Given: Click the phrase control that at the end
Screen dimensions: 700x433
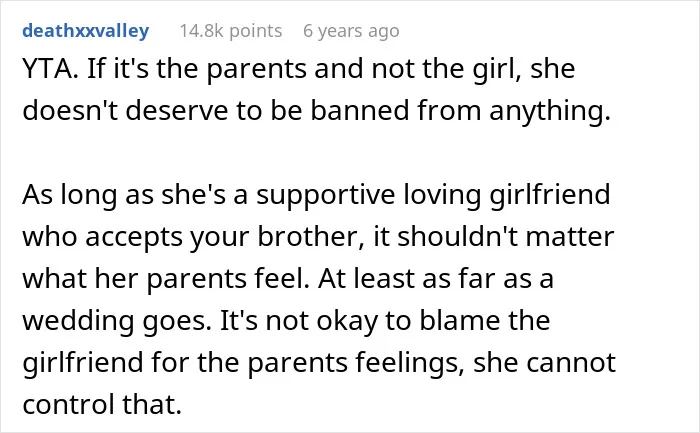Looking at the screenshot, I should (x=102, y=404).
